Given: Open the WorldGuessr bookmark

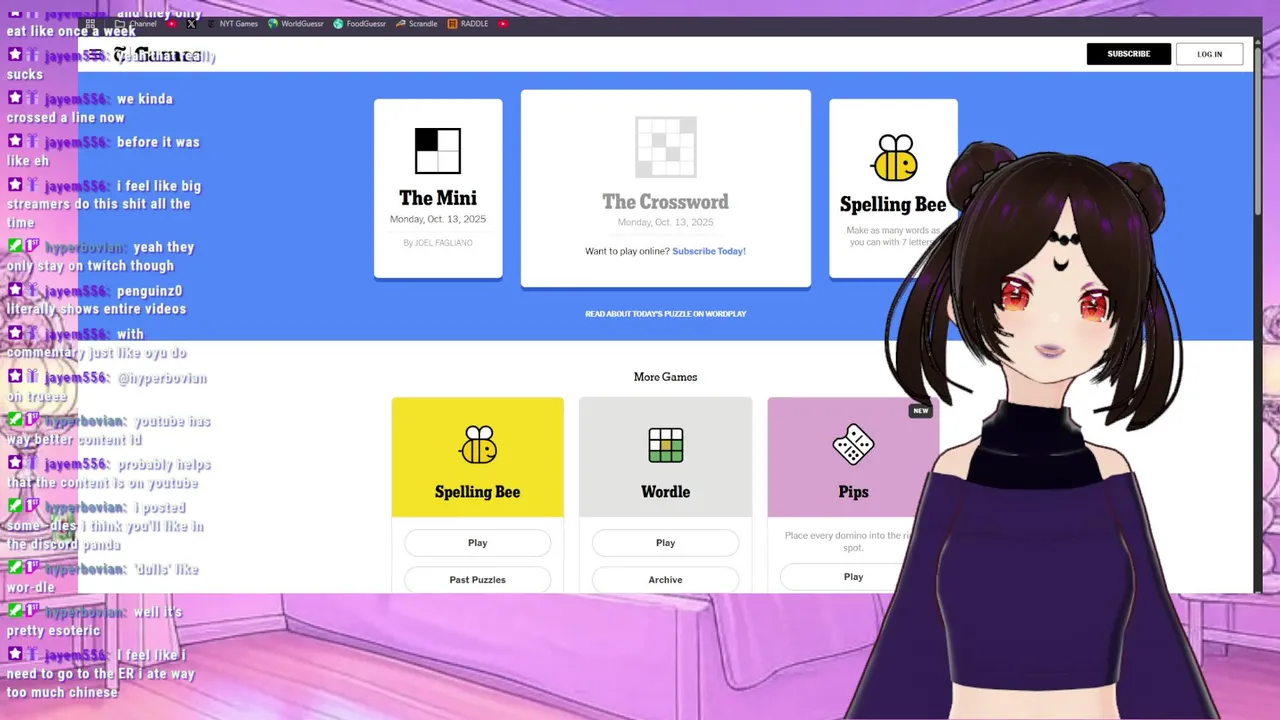Looking at the screenshot, I should click(x=296, y=23).
